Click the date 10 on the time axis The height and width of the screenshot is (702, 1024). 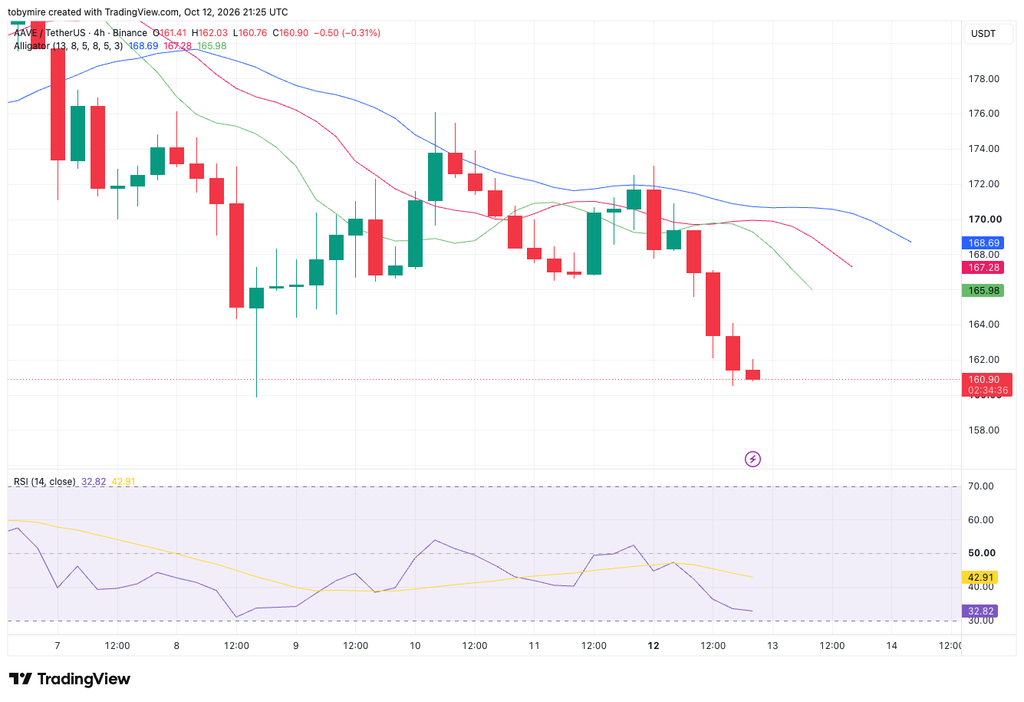[415, 645]
